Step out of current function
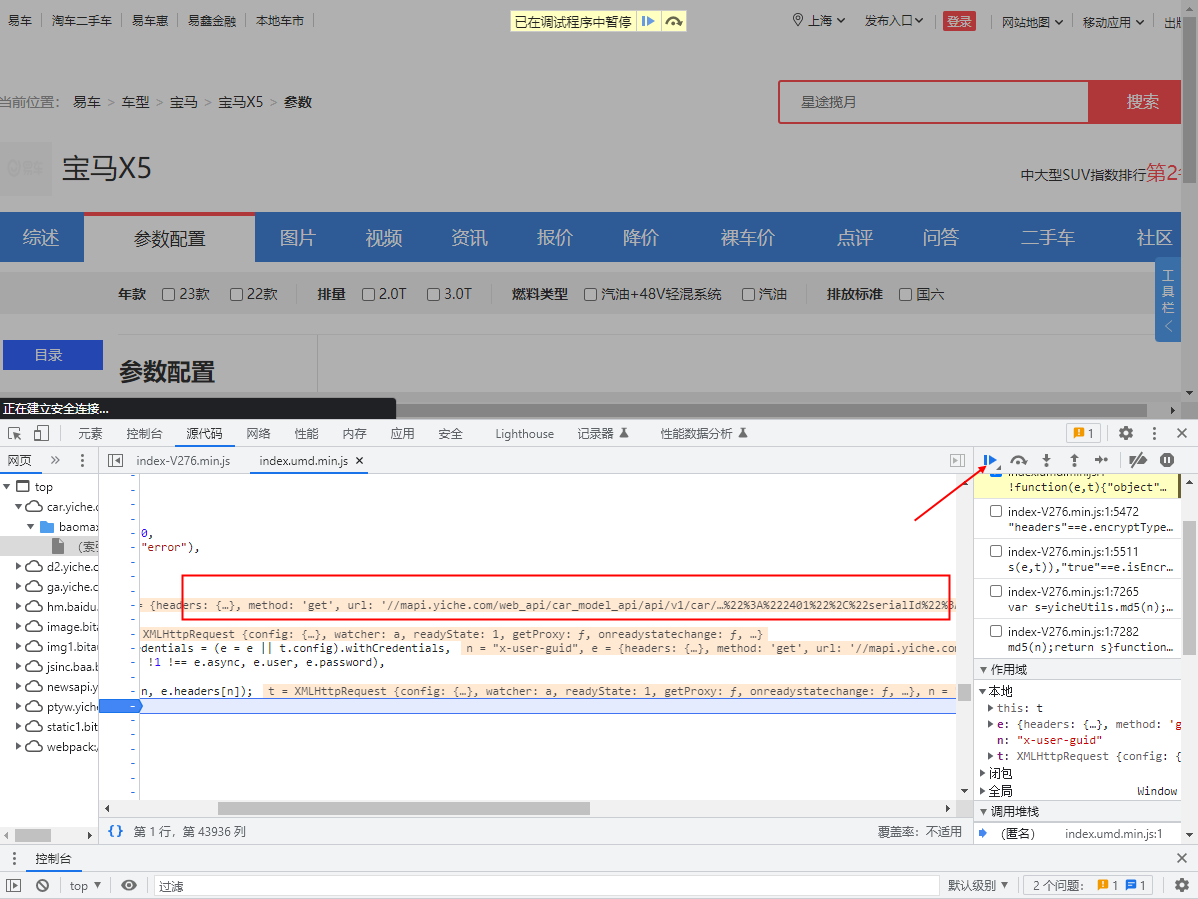Screen dimensions: 1198x899 [x=1074, y=460]
